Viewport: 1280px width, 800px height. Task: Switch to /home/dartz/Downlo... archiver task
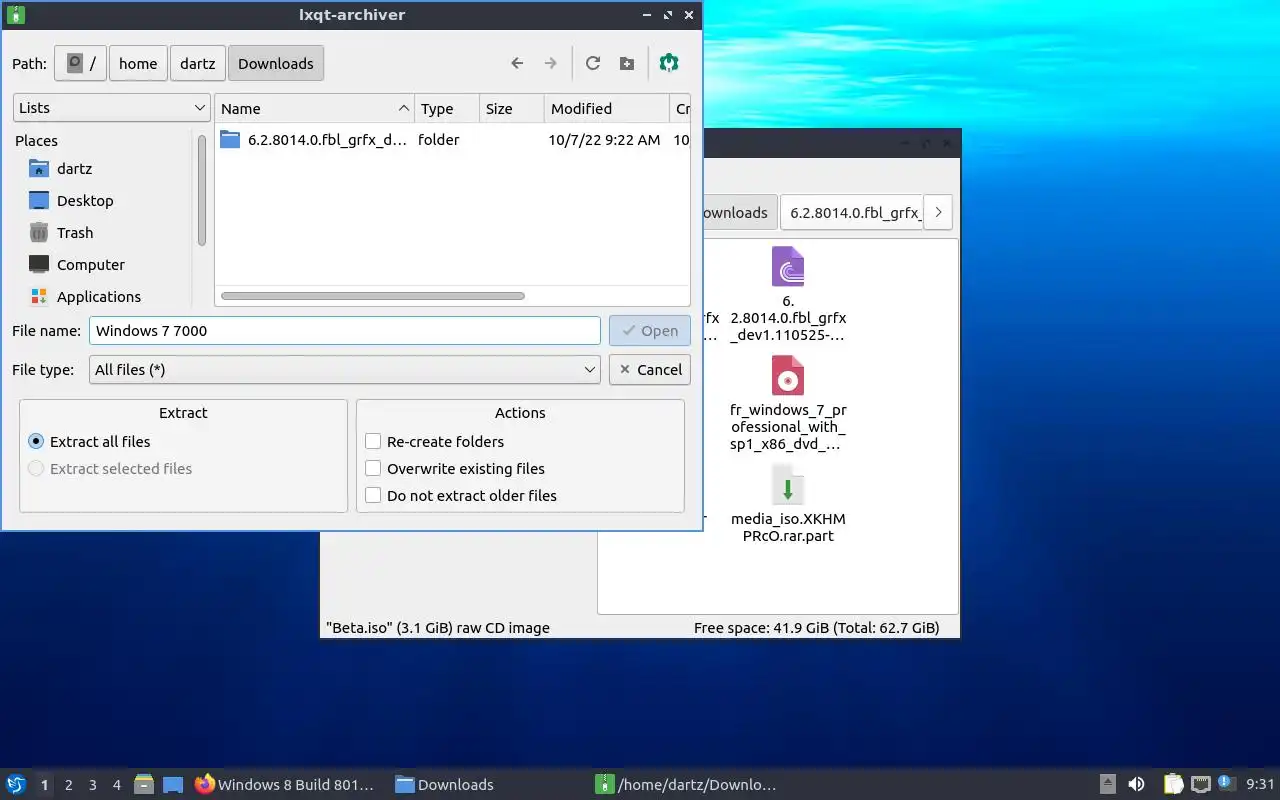(686, 785)
